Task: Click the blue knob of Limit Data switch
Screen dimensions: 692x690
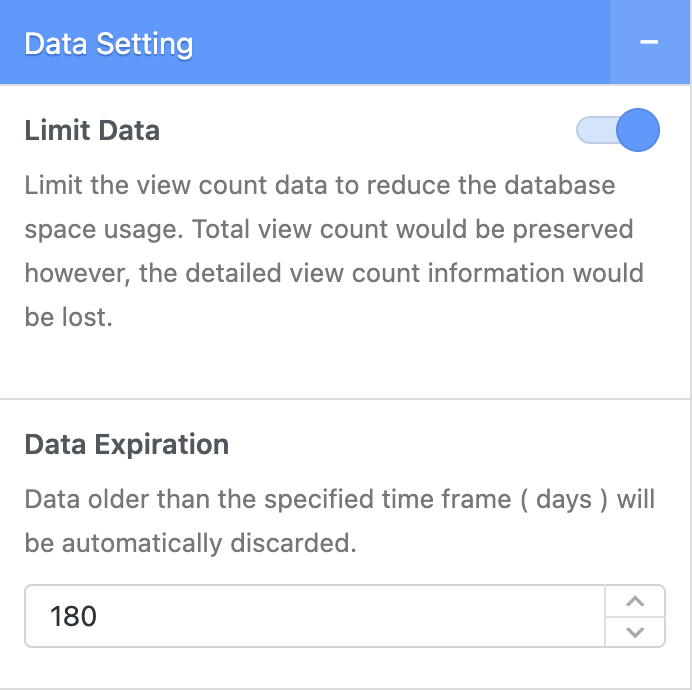Action: pos(638,130)
